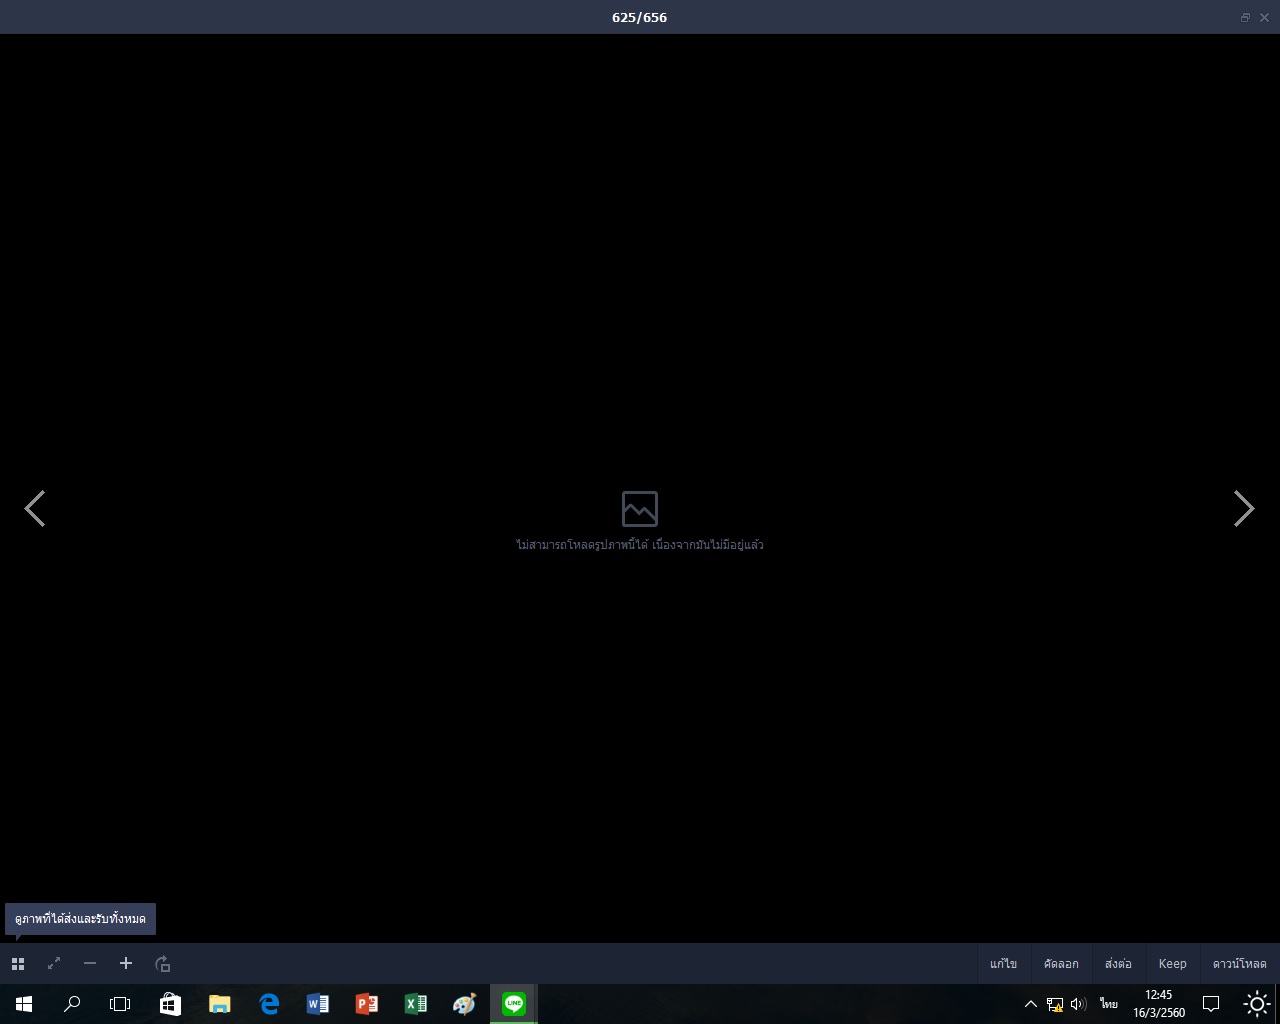Open network status in the system tray
This screenshot has width=1280, height=1024.
pos(1055,1004)
